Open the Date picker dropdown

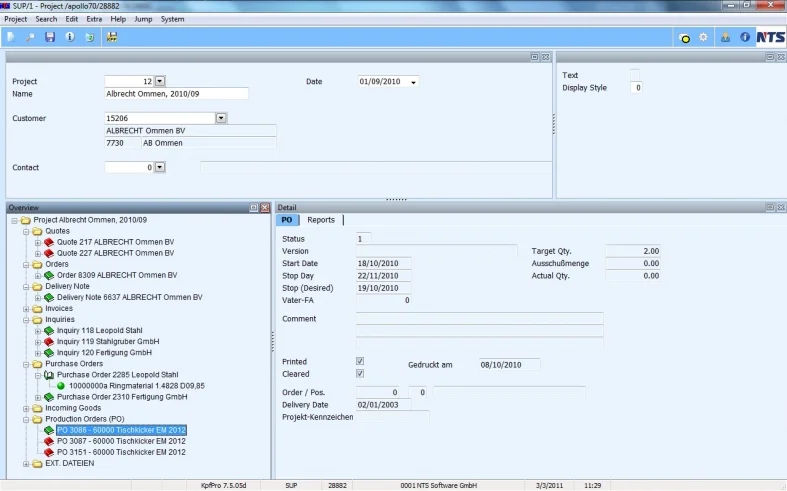pyautogui.click(x=414, y=82)
